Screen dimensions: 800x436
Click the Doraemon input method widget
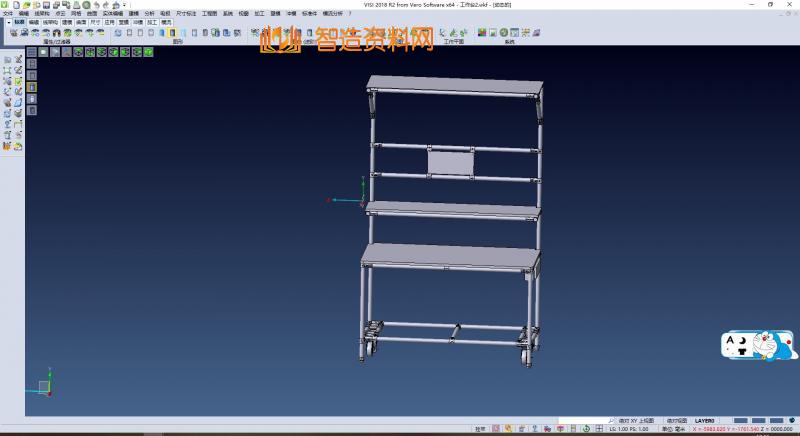coord(758,347)
